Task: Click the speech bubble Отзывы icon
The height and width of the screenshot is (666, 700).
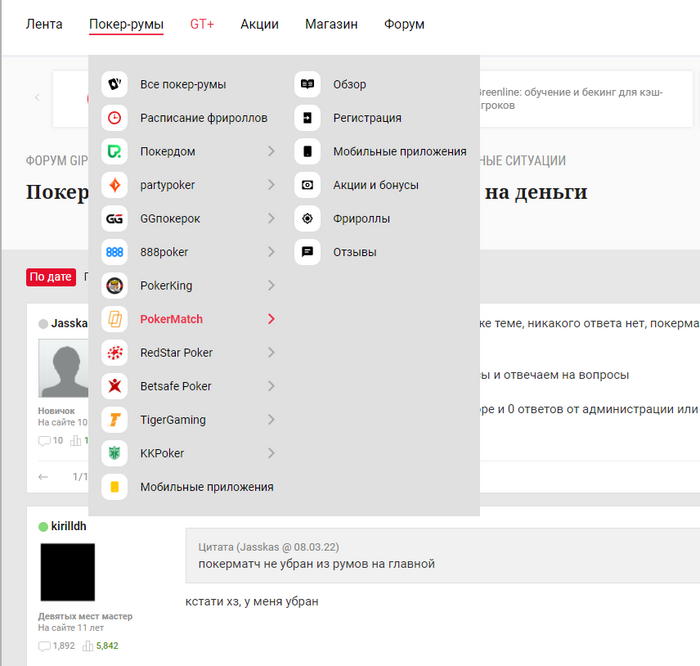Action: point(308,252)
